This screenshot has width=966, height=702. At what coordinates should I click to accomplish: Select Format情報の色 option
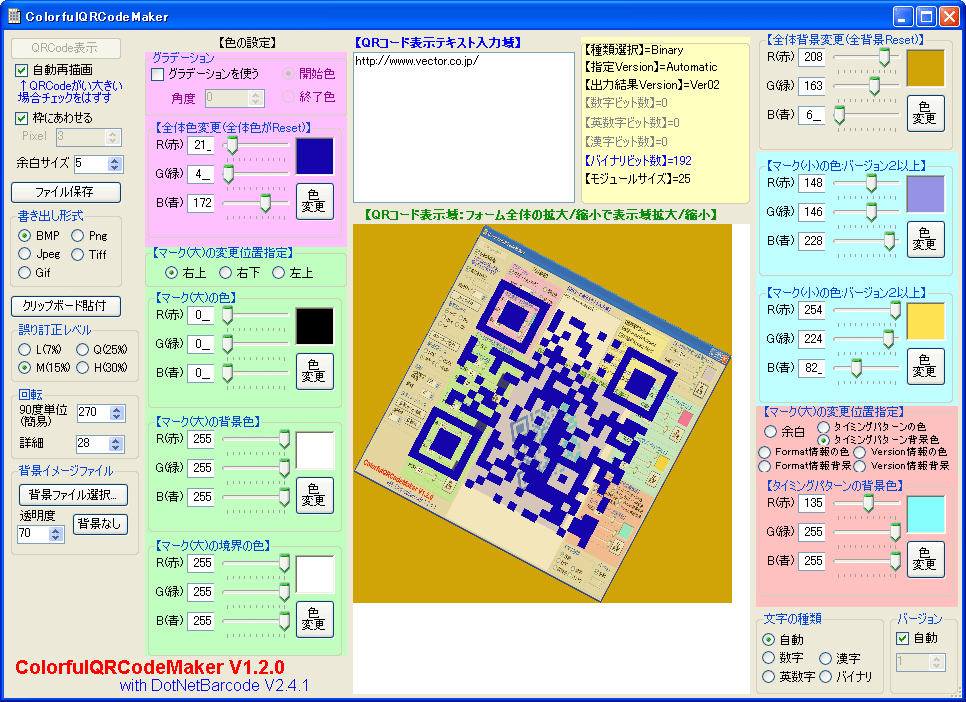pyautogui.click(x=765, y=452)
